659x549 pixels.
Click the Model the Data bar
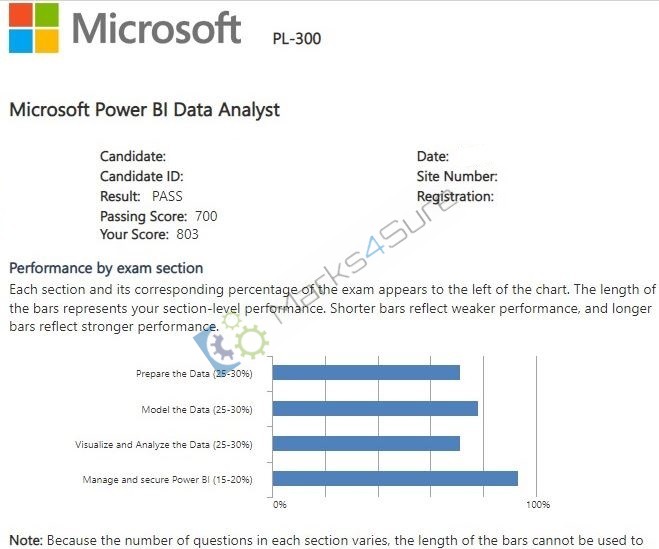point(375,408)
